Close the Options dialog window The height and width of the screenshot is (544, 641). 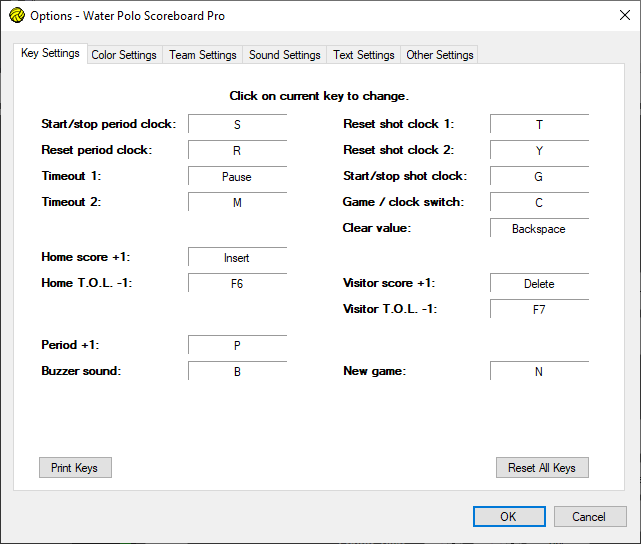pyautogui.click(x=617, y=16)
